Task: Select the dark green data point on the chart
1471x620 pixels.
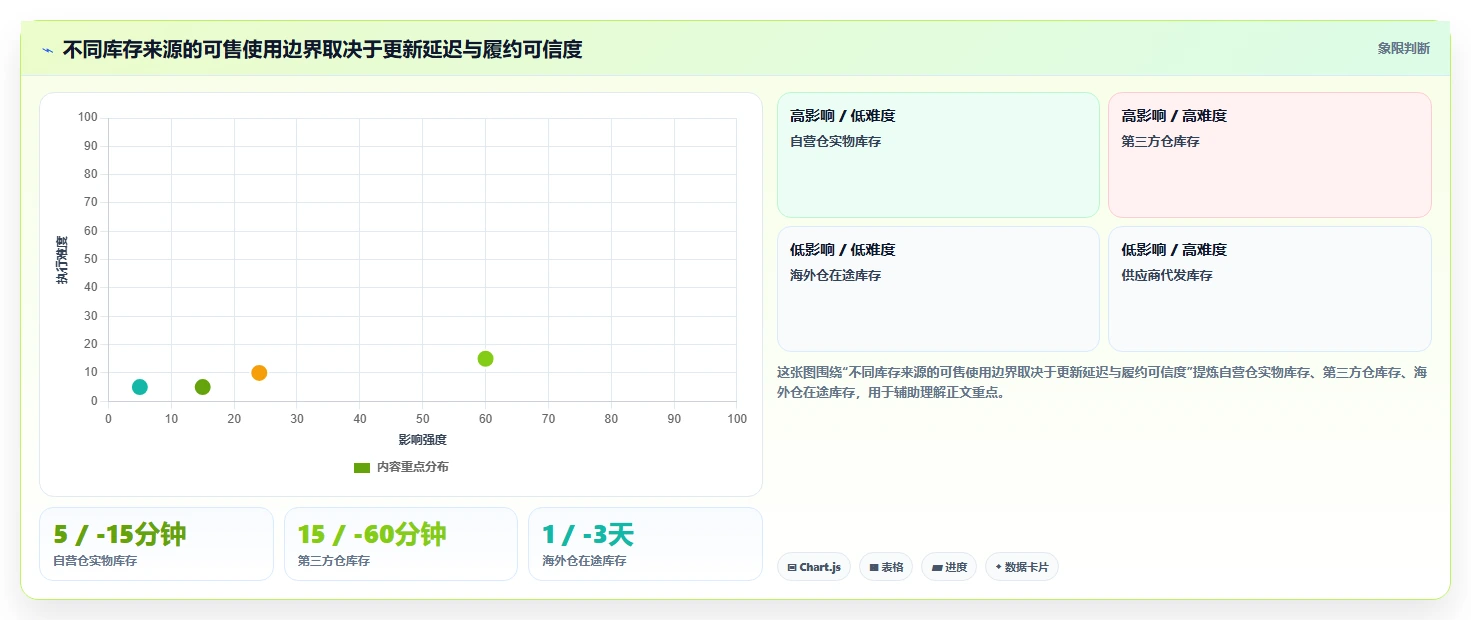Action: (x=203, y=387)
